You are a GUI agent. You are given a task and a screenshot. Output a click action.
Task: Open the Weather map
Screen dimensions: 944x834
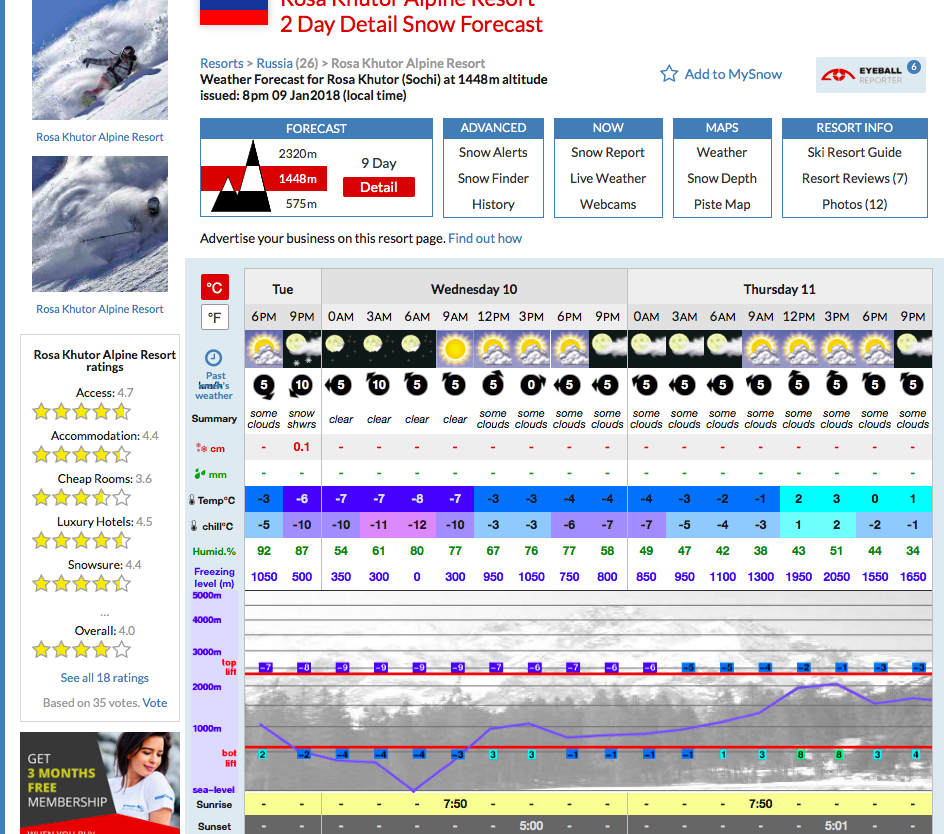click(722, 152)
